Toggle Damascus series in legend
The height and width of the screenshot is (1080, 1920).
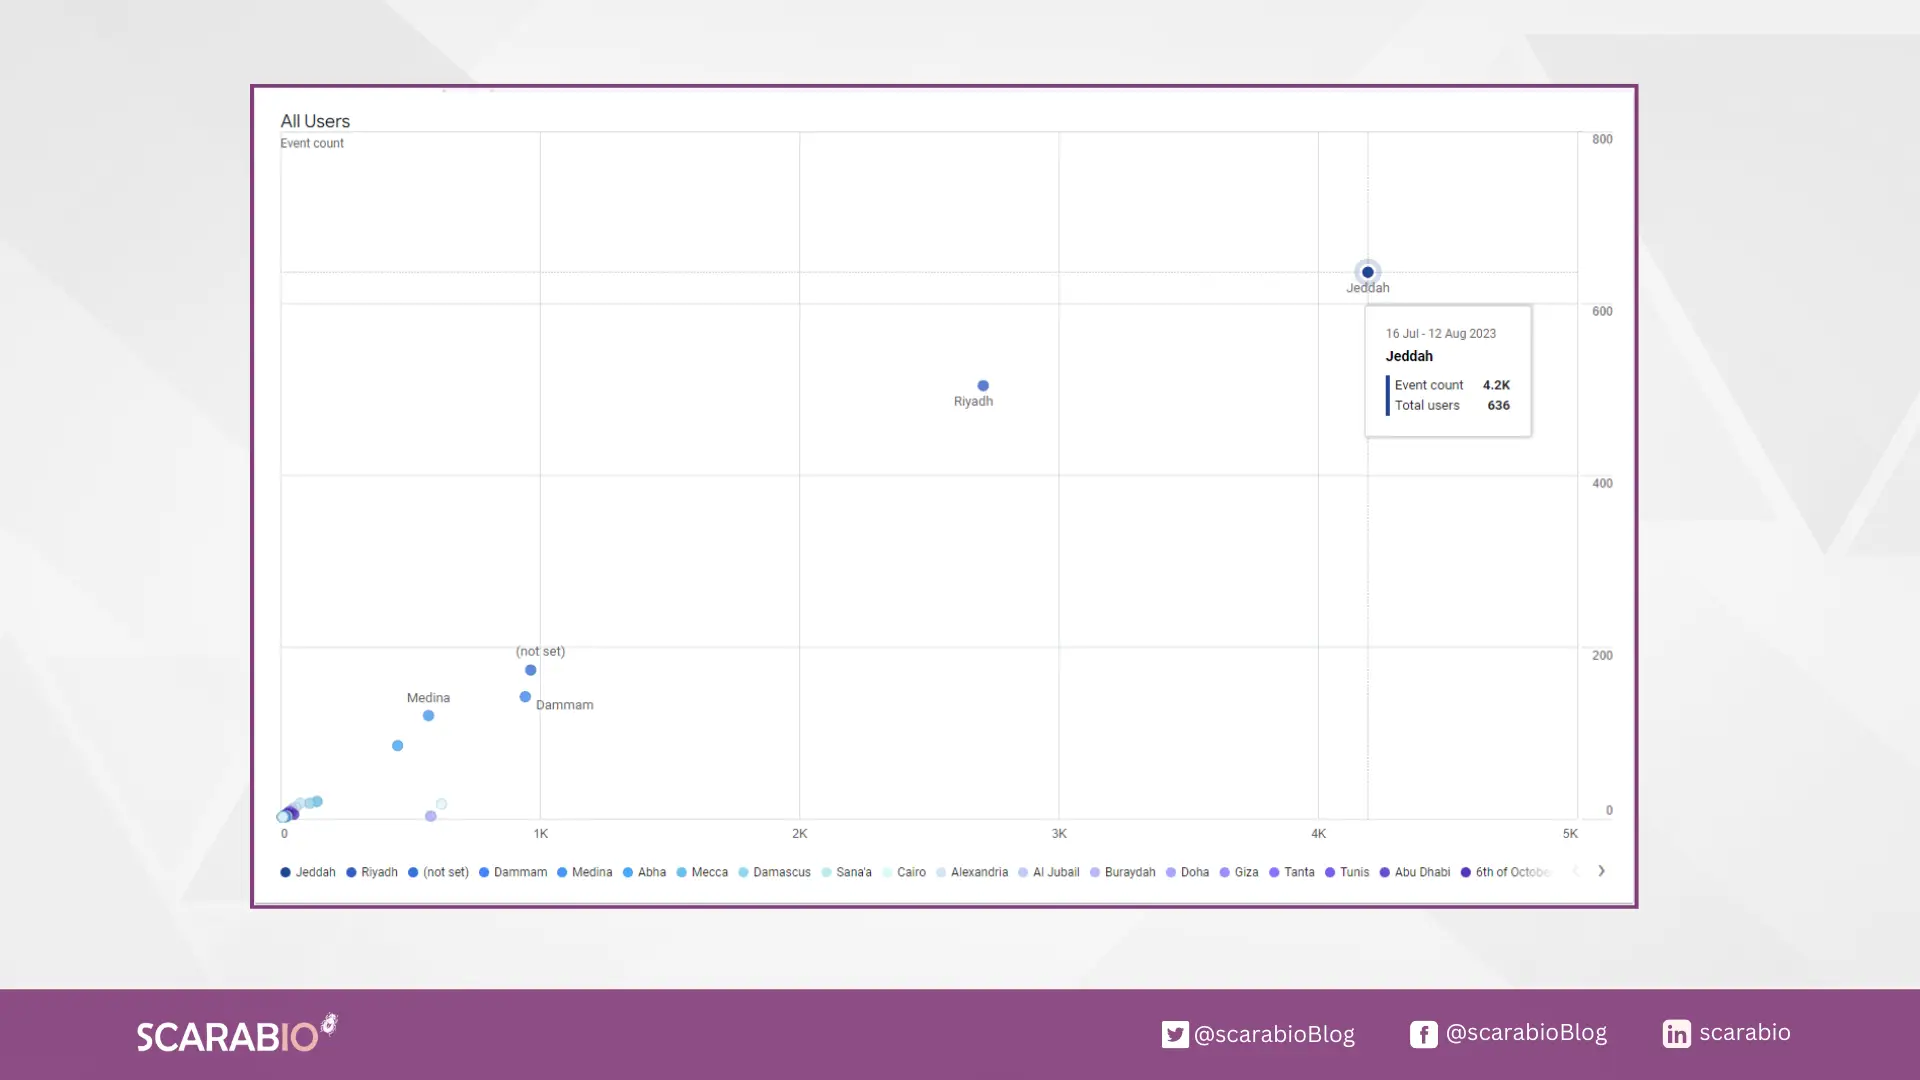(x=775, y=872)
